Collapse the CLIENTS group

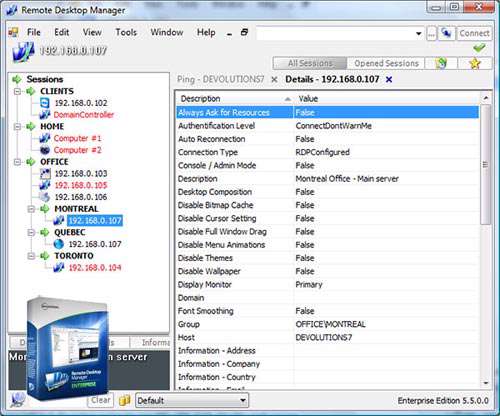tap(18, 91)
